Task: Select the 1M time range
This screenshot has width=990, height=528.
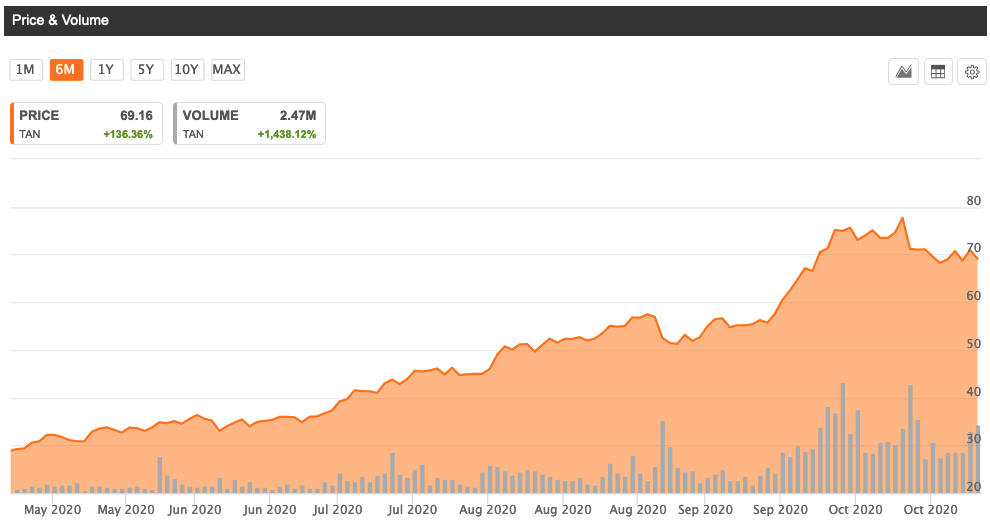Action: [26, 69]
